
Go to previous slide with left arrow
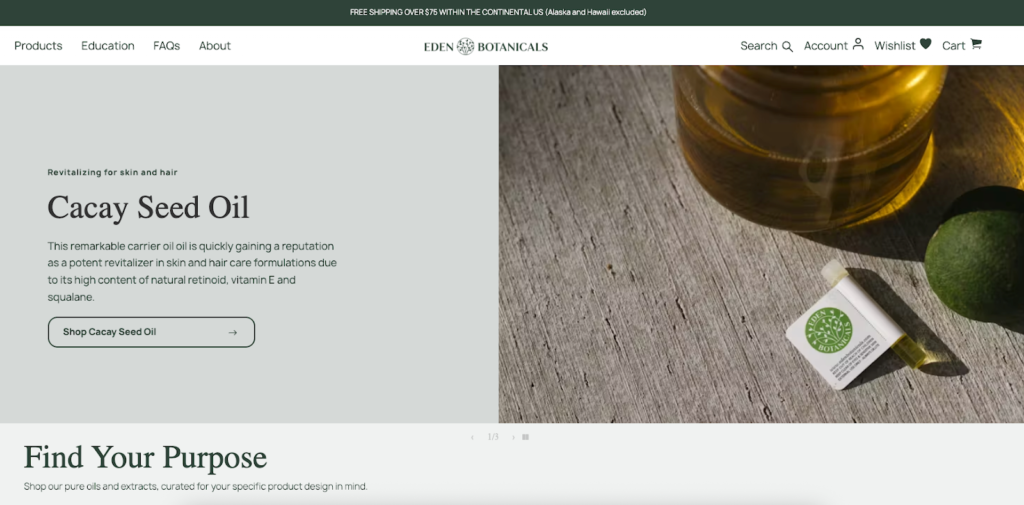coord(472,437)
